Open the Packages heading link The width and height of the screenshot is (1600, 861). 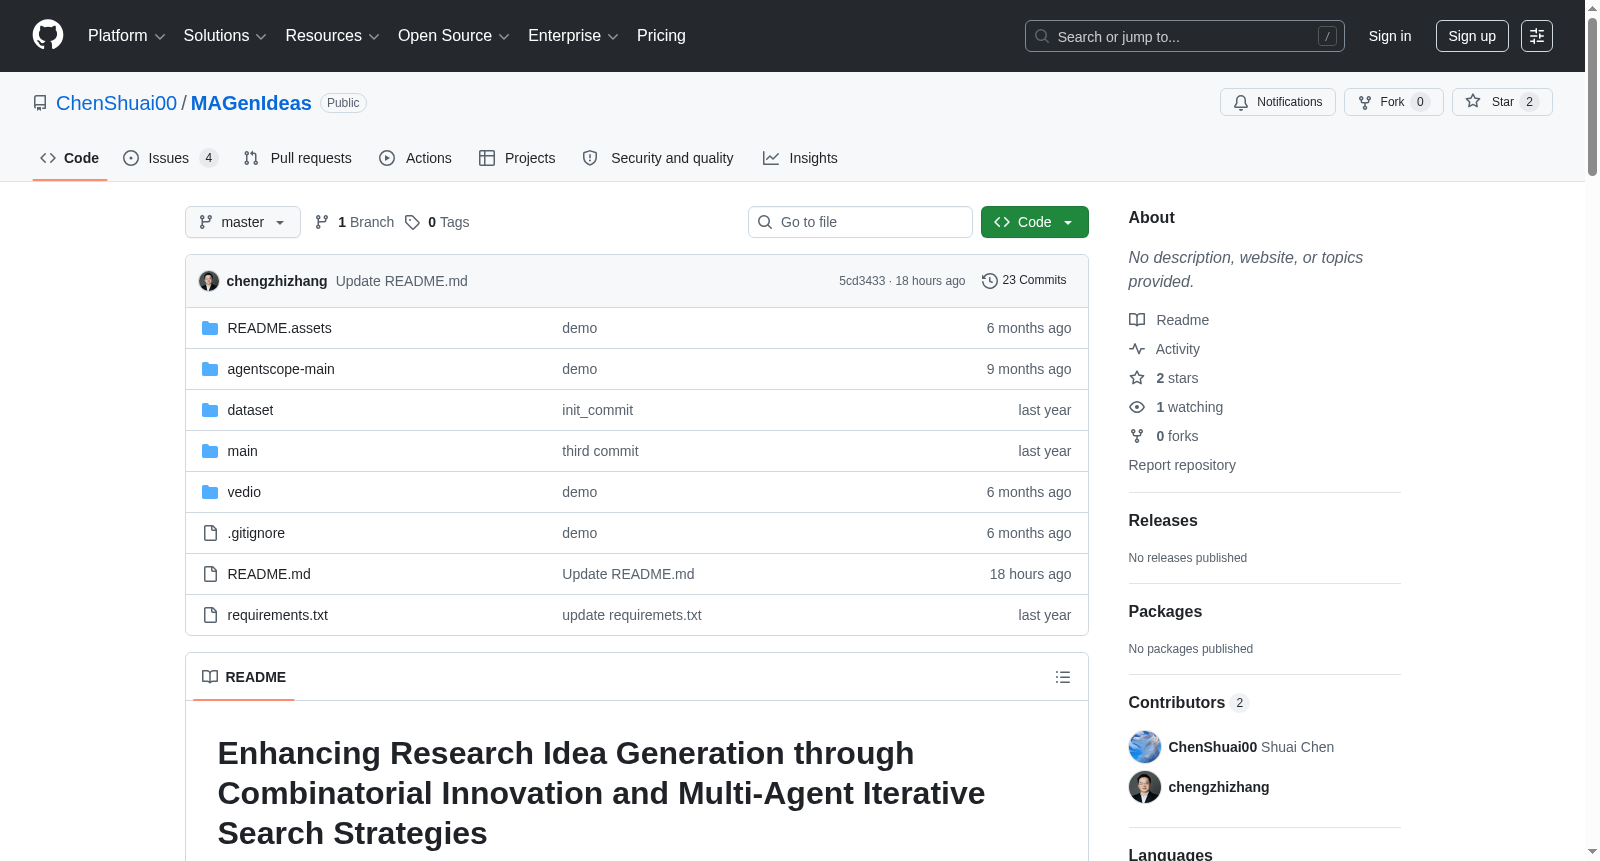1165,611
